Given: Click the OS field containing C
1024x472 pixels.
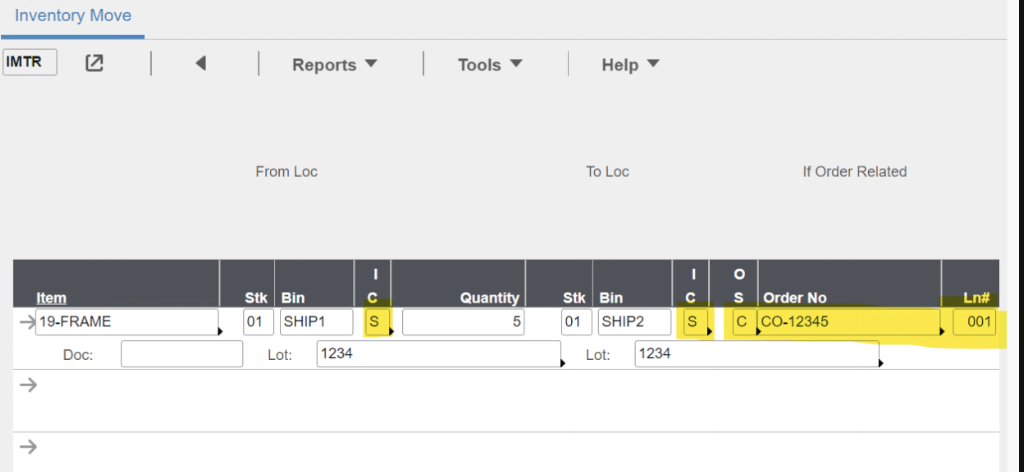Looking at the screenshot, I should click(x=740, y=322).
